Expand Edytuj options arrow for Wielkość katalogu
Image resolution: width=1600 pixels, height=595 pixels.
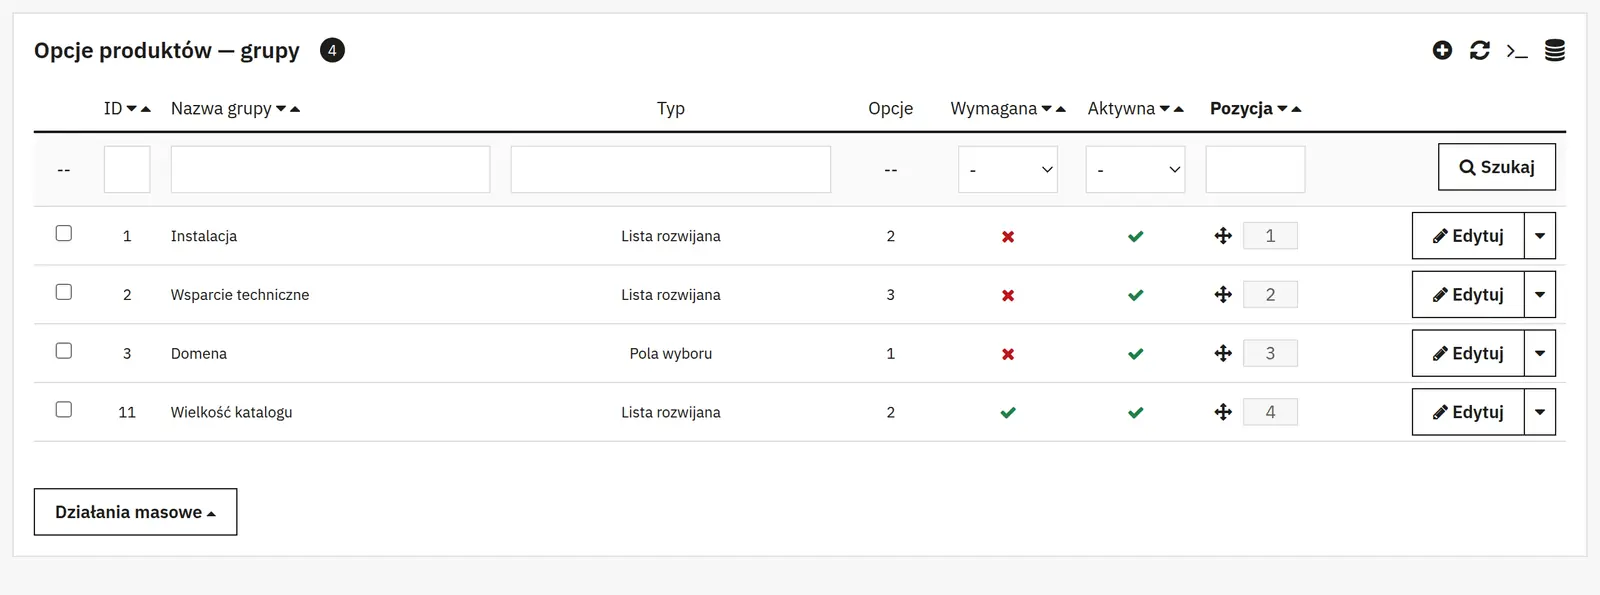1540,412
